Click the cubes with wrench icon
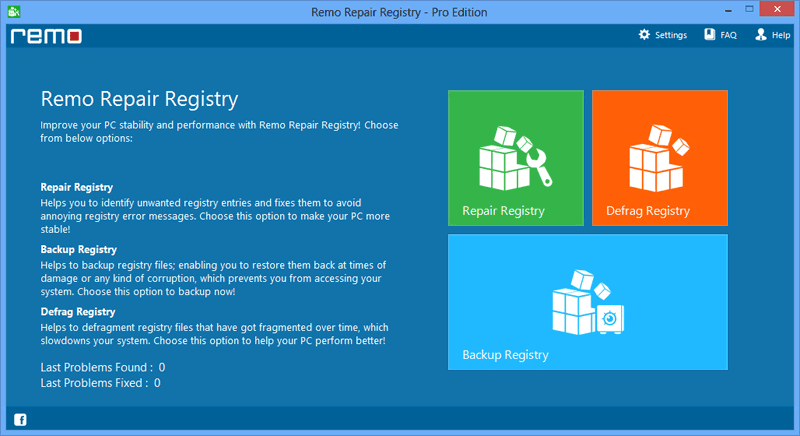The width and height of the screenshot is (800, 436). pyautogui.click(x=515, y=158)
